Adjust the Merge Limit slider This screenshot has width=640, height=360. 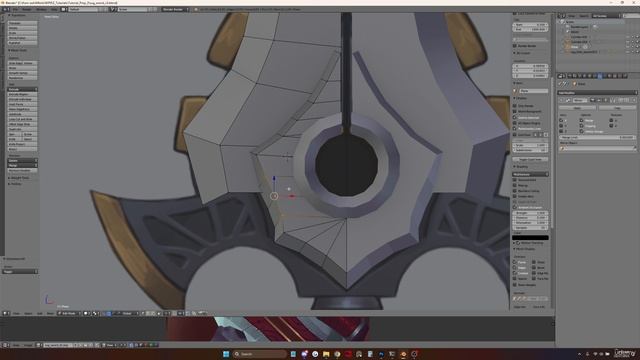(x=598, y=138)
